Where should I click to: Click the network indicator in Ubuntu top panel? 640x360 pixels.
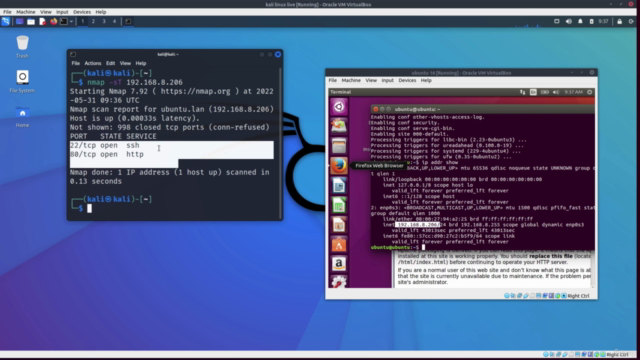523,92
